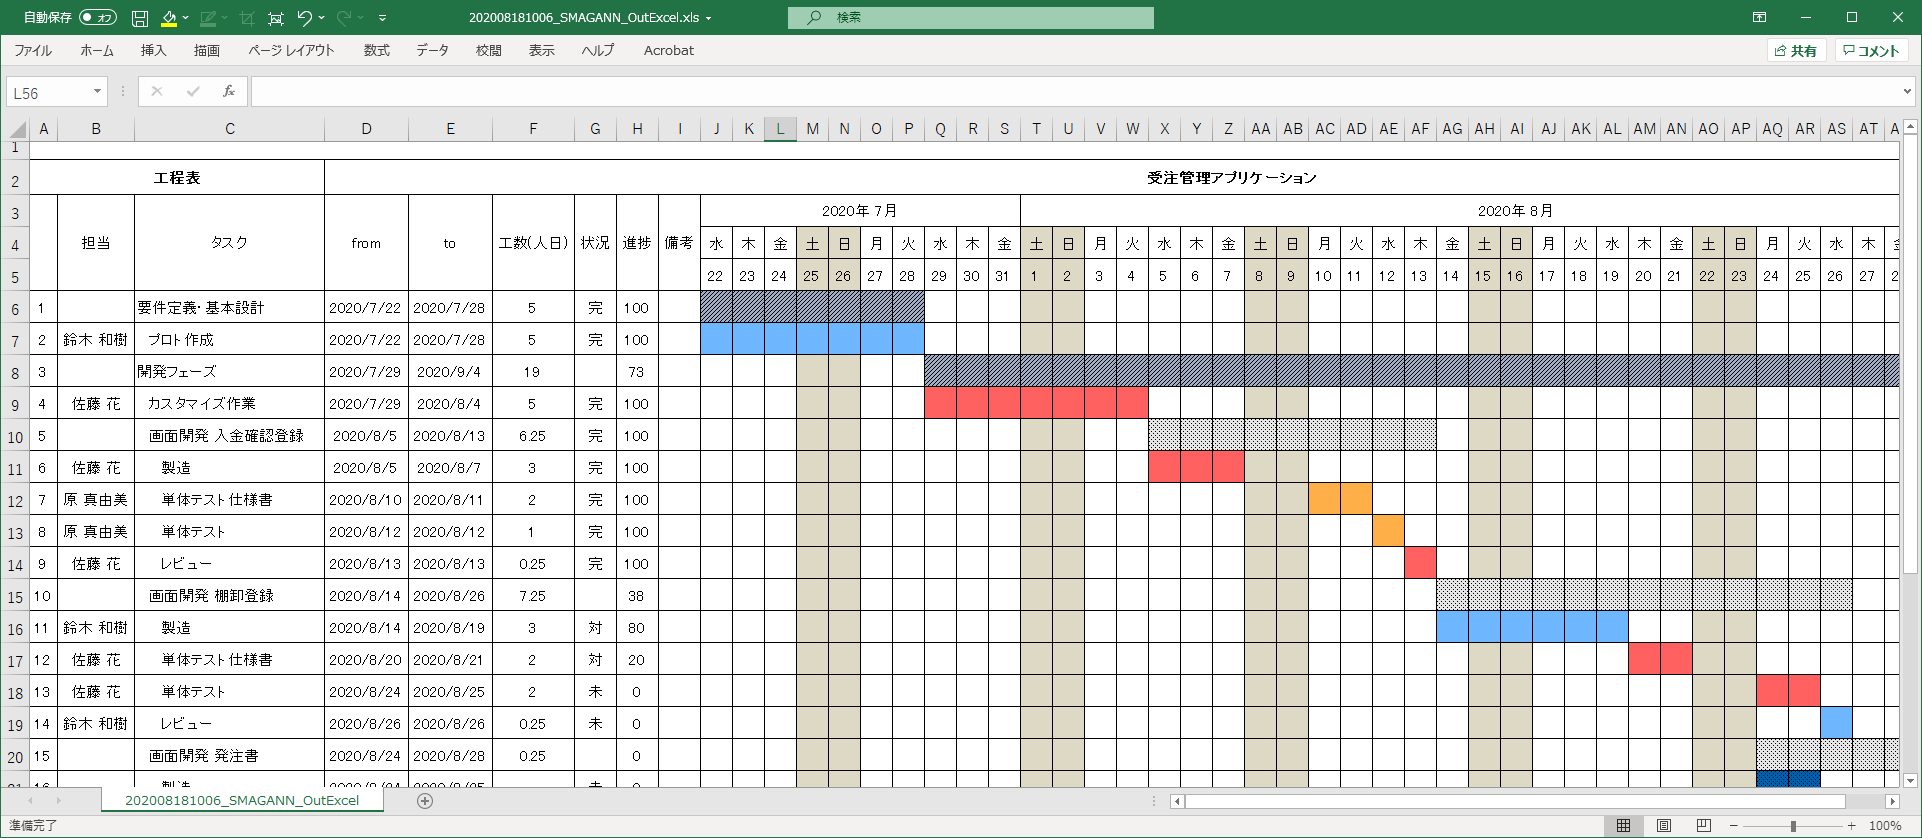This screenshot has width=1922, height=838.
Task: Select the sheet tab 202008181006_SMAGANN_OutExcel
Action: [242, 800]
